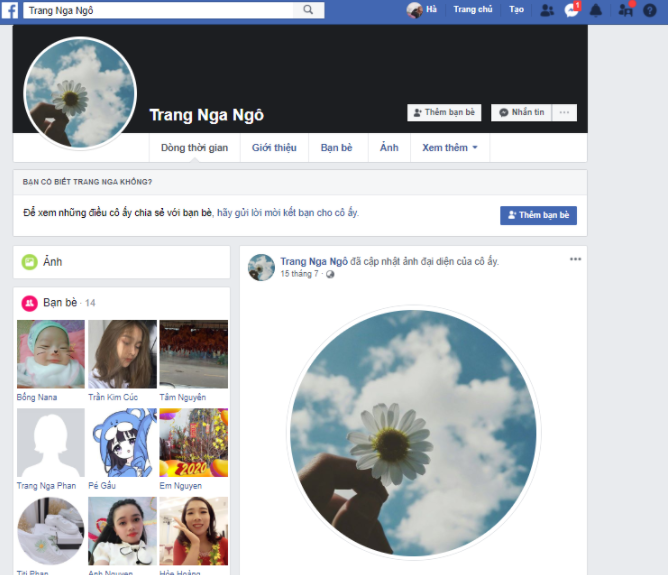The image size is (668, 575).
Task: Click the Nhắn tin button
Action: [521, 112]
